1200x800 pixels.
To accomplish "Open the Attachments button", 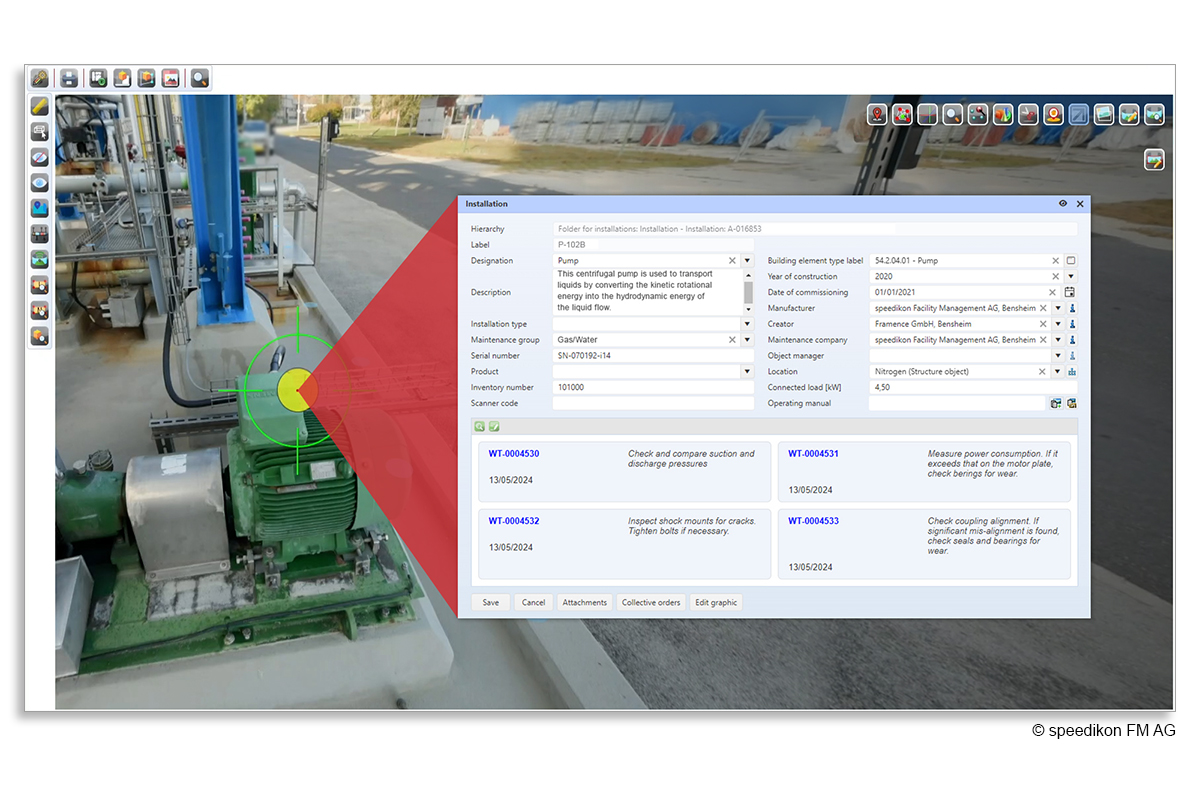I will pos(584,603).
